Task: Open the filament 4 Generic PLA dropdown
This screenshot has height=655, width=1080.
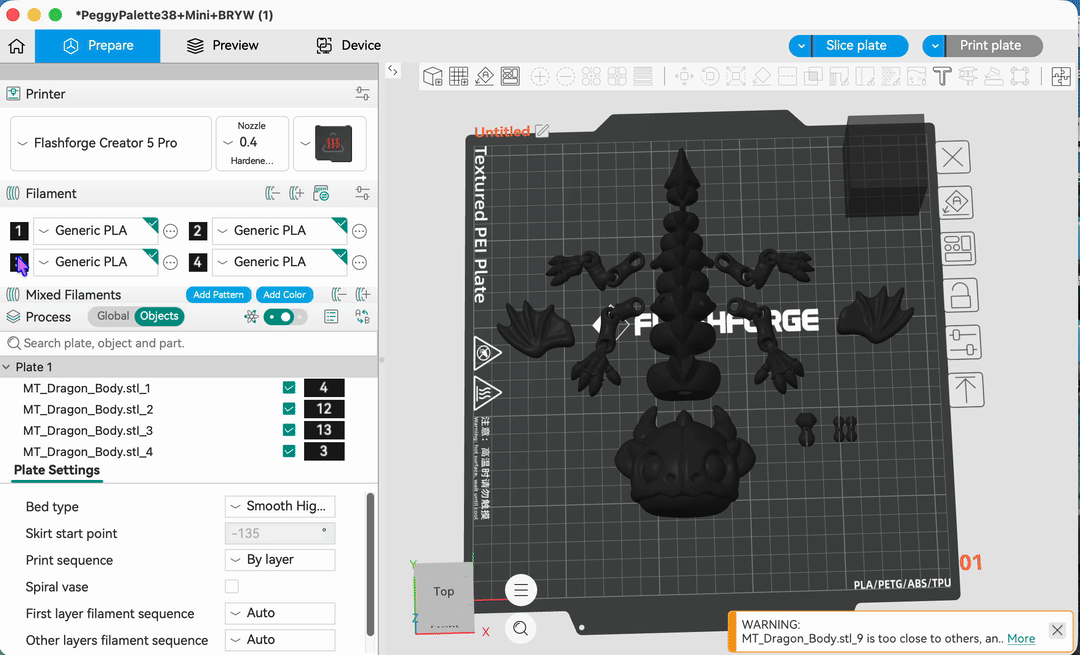Action: pos(280,262)
